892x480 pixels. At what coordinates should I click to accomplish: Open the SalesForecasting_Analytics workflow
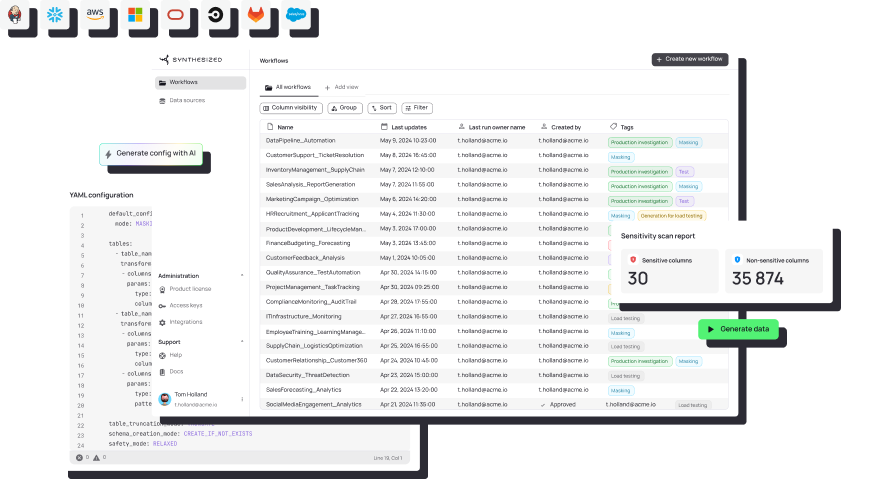coord(303,390)
